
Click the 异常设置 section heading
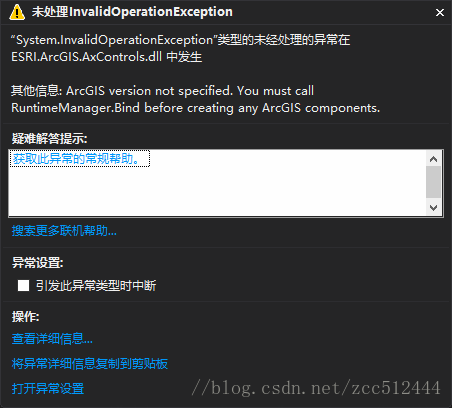(37, 263)
